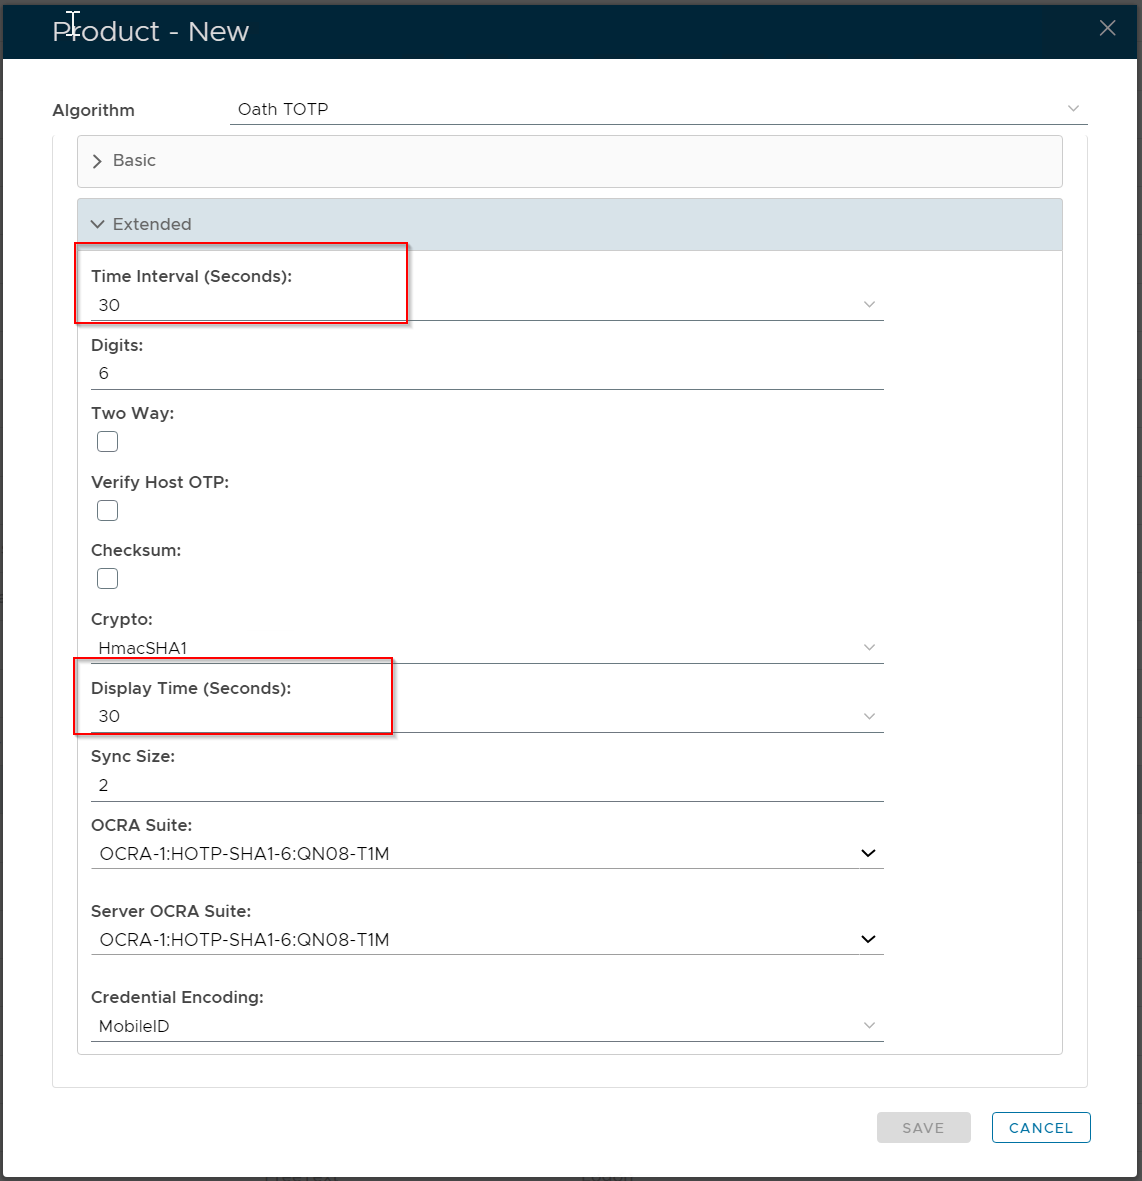Screen dimensions: 1142x1181
Task: Open the Display Time dropdown arrow
Action: point(869,717)
